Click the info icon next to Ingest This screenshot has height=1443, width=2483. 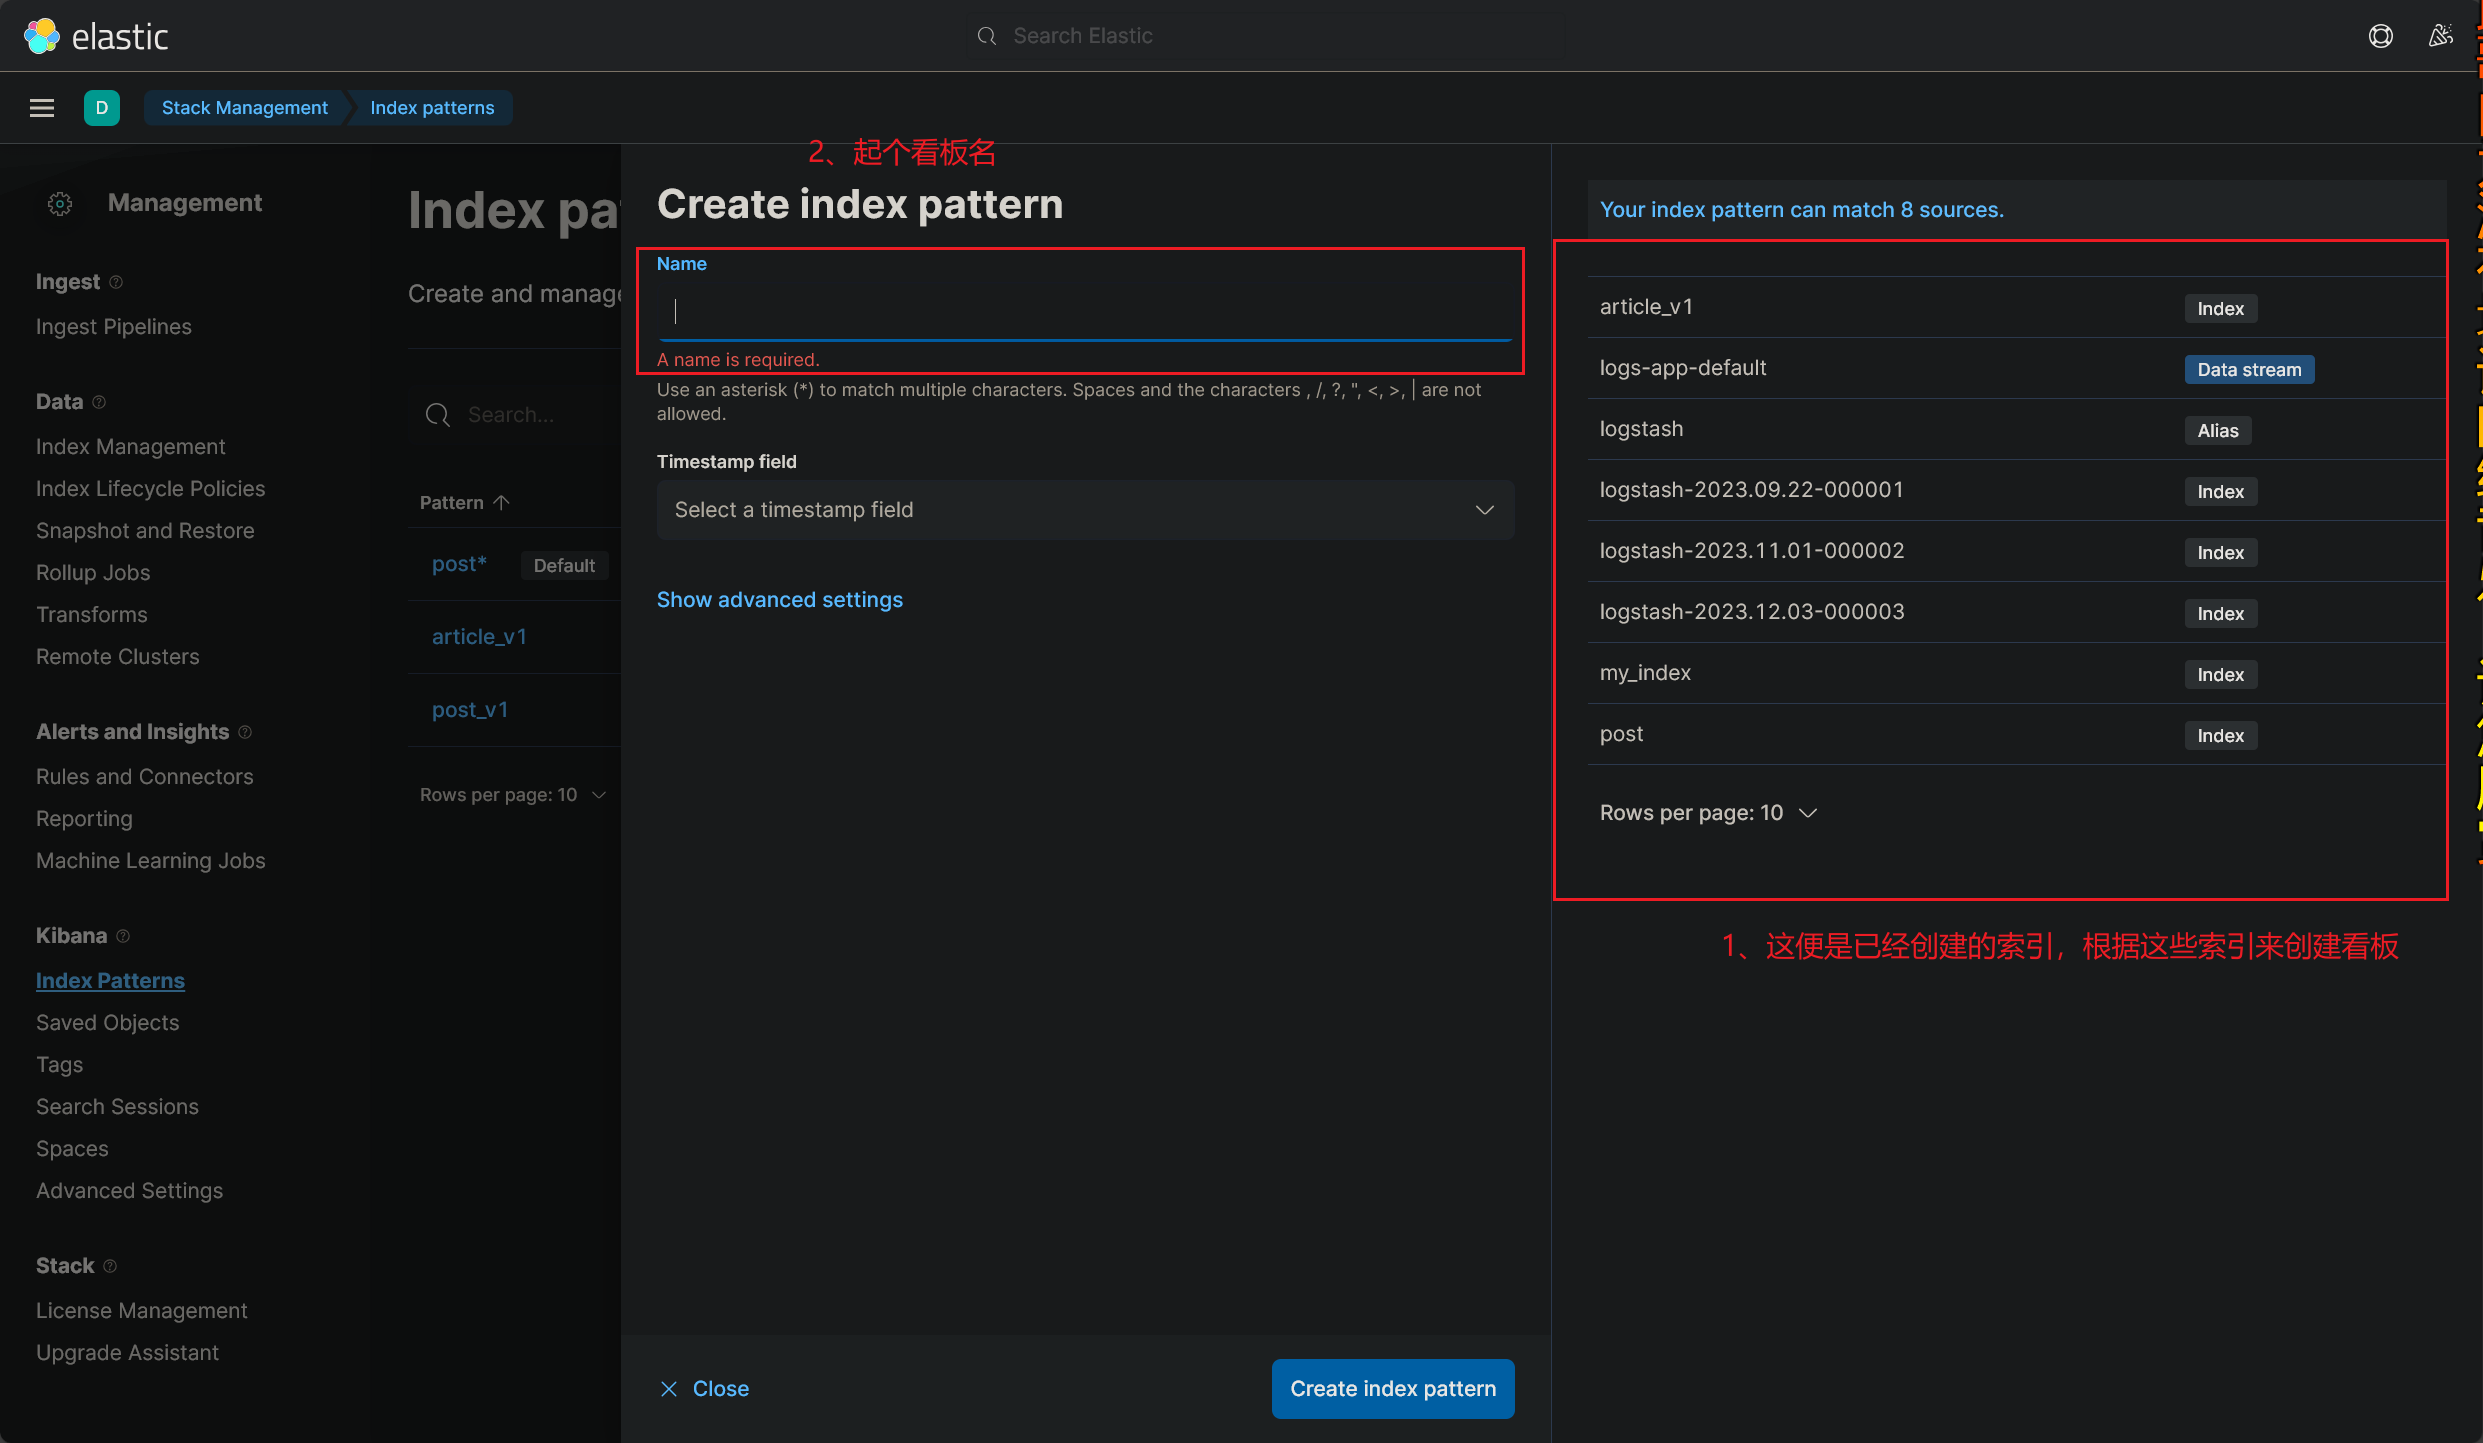[x=116, y=282]
